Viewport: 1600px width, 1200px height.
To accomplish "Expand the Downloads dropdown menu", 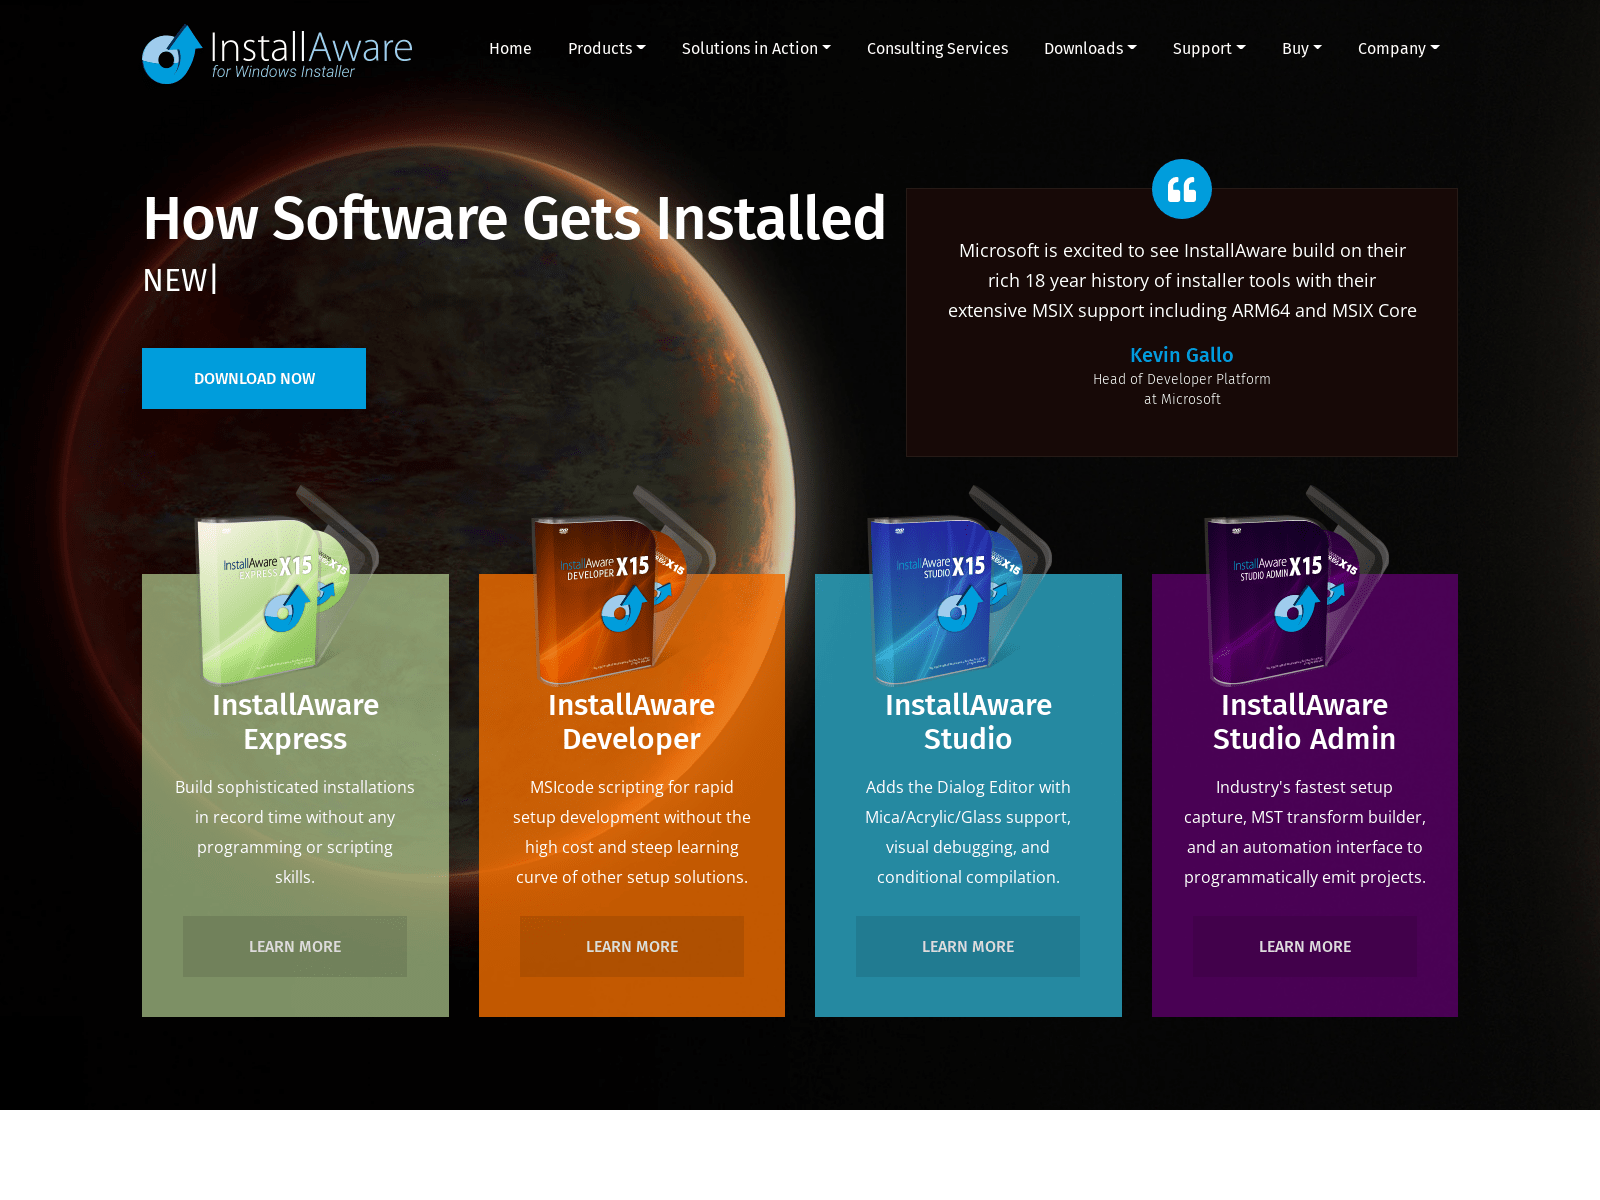I will click(1090, 48).
